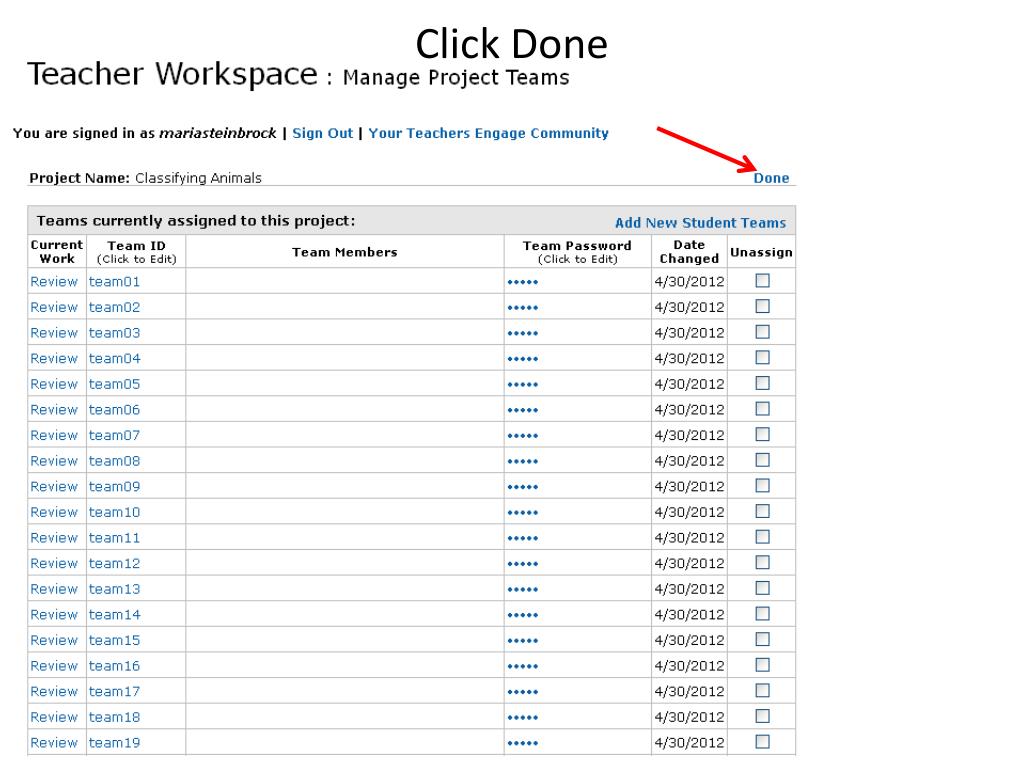
Task: Sign Out of the teacher account
Action: pyautogui.click(x=323, y=133)
